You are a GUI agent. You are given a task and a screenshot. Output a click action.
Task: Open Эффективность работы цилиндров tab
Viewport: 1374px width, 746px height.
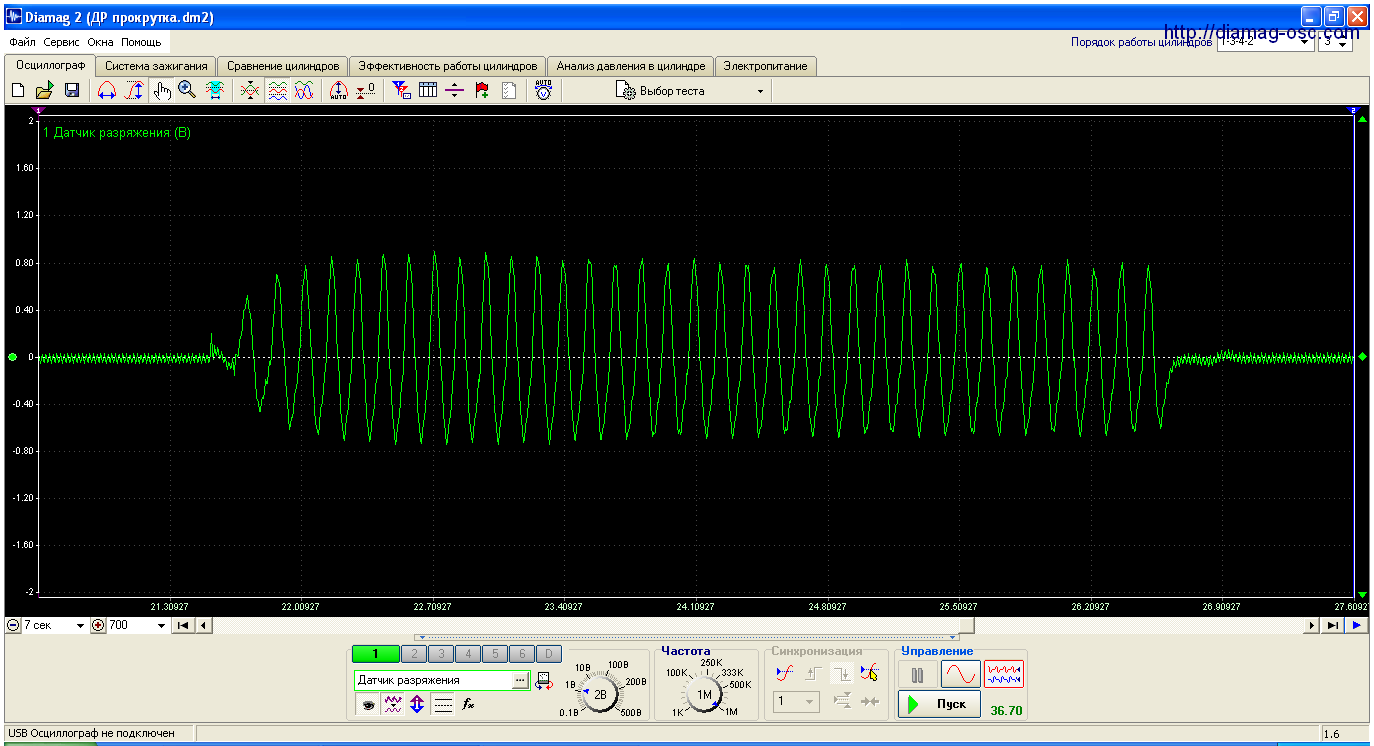[448, 66]
